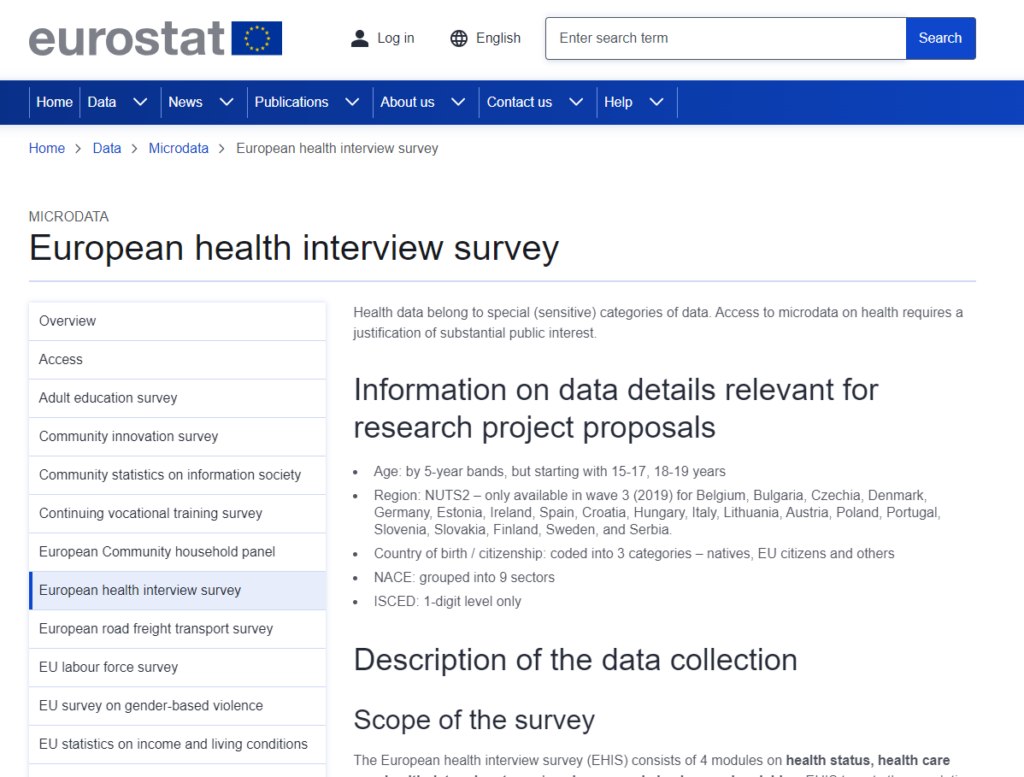Click the Age by 5-year bands bullet

[x=549, y=471]
